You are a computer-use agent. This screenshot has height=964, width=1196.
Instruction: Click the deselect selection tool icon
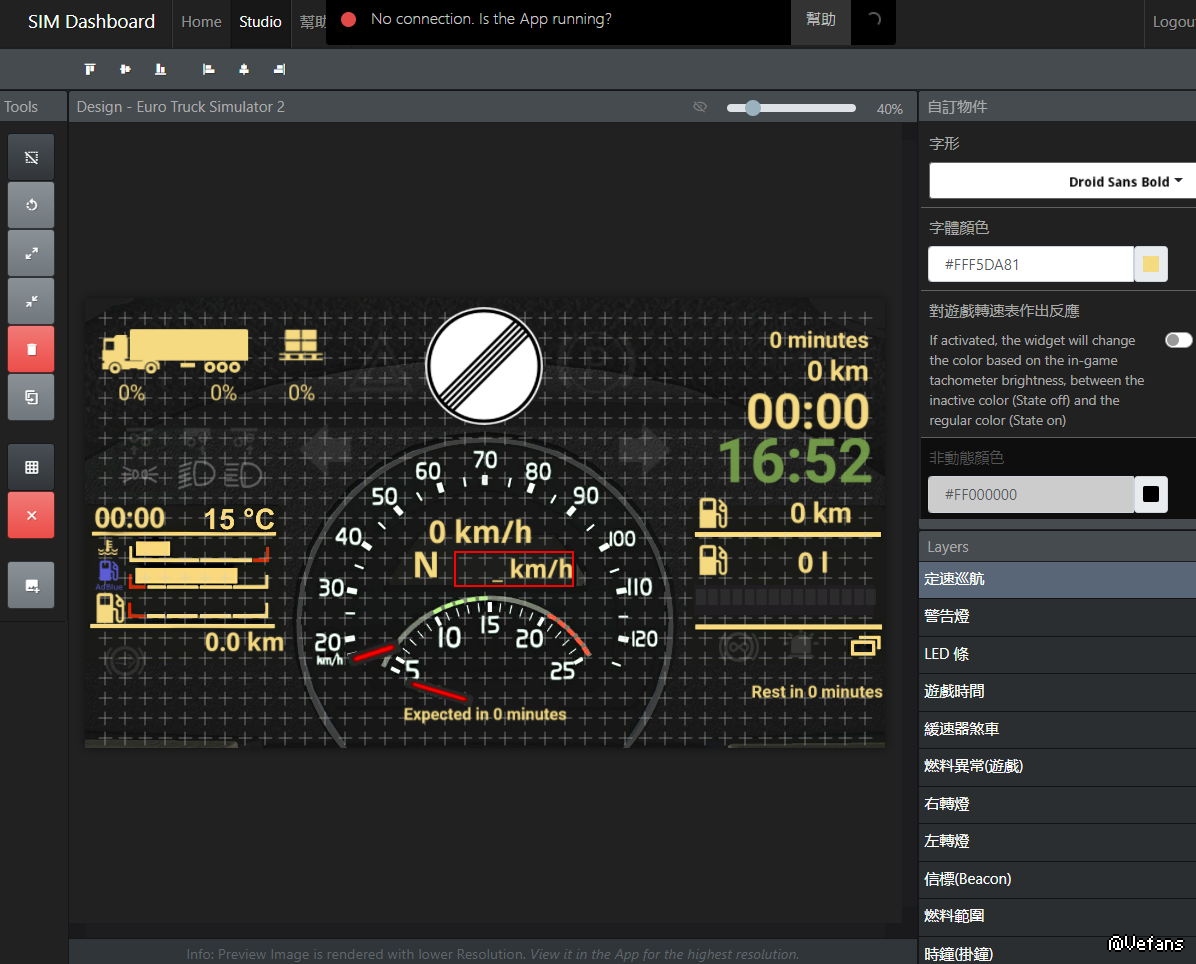tap(31, 157)
